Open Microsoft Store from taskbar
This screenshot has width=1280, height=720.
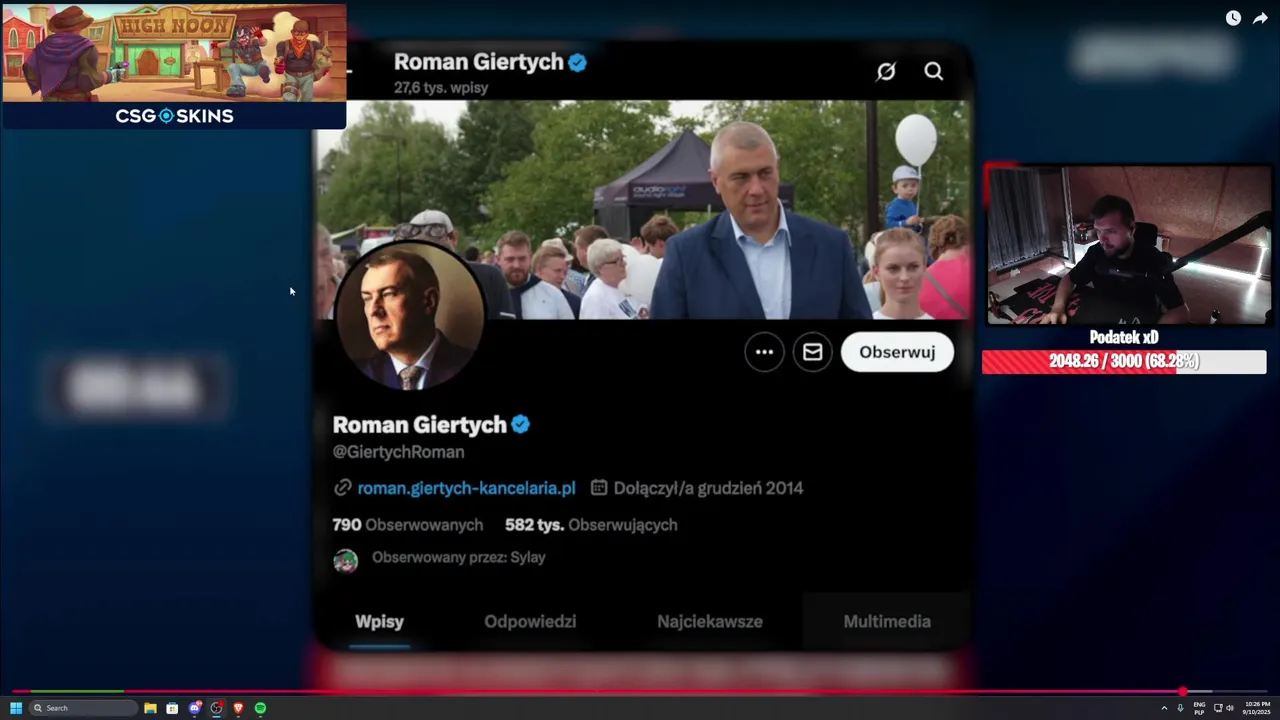coord(172,708)
